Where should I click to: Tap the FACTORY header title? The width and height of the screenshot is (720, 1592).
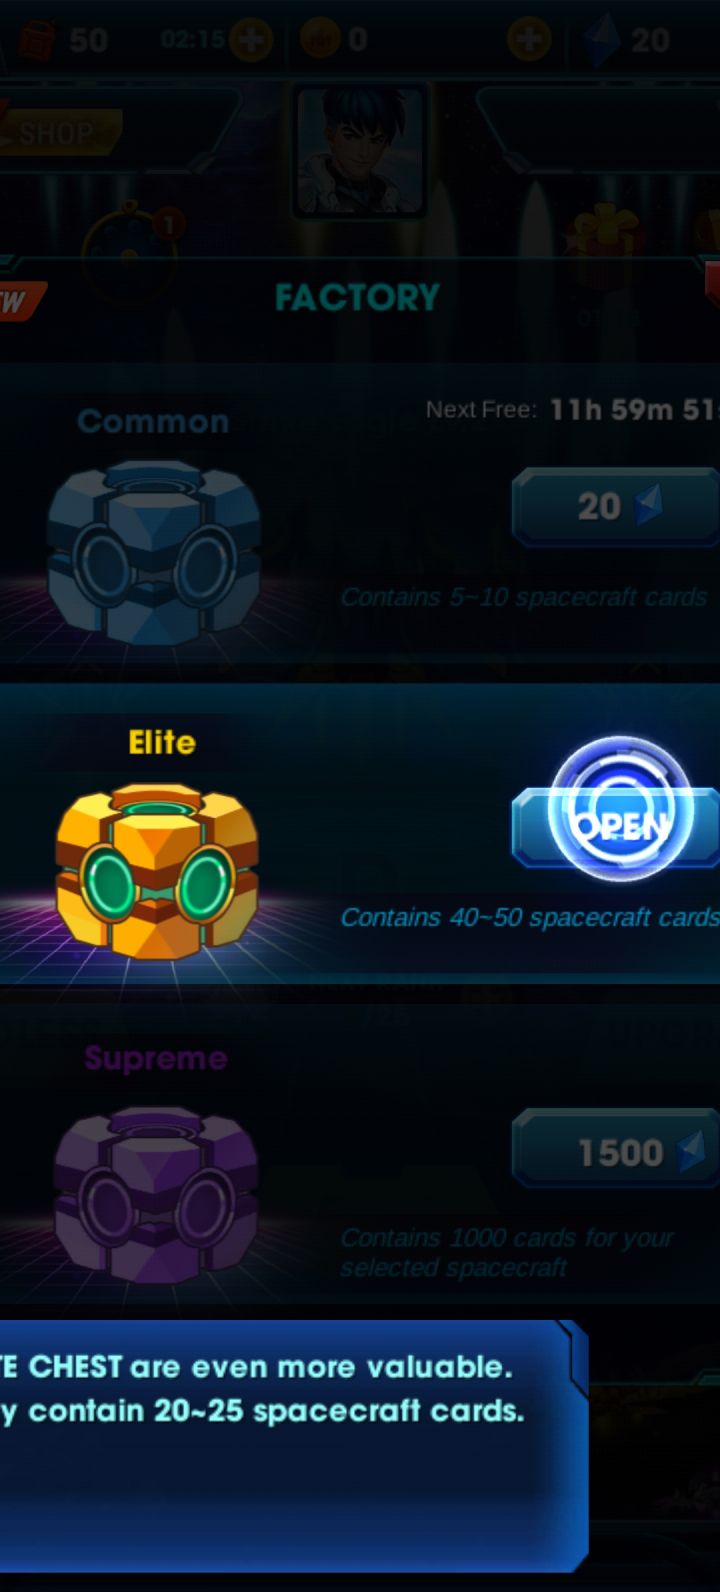[357, 297]
